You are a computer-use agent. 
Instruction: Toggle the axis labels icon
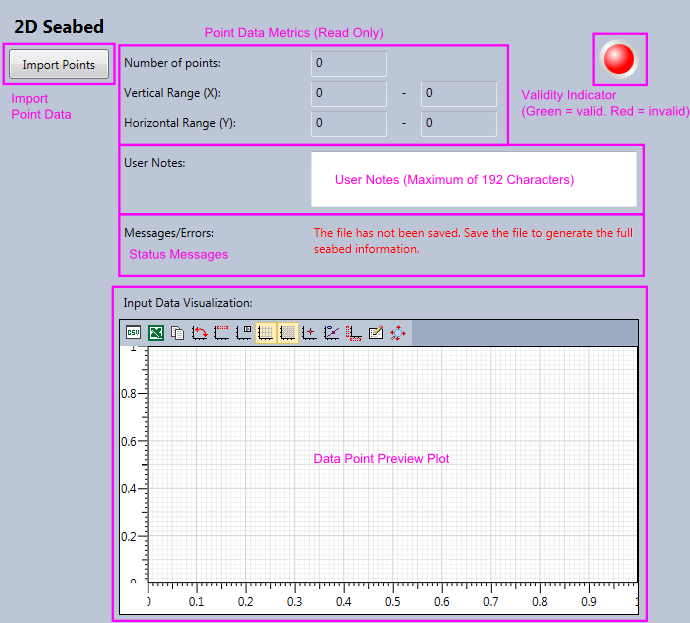pos(354,333)
